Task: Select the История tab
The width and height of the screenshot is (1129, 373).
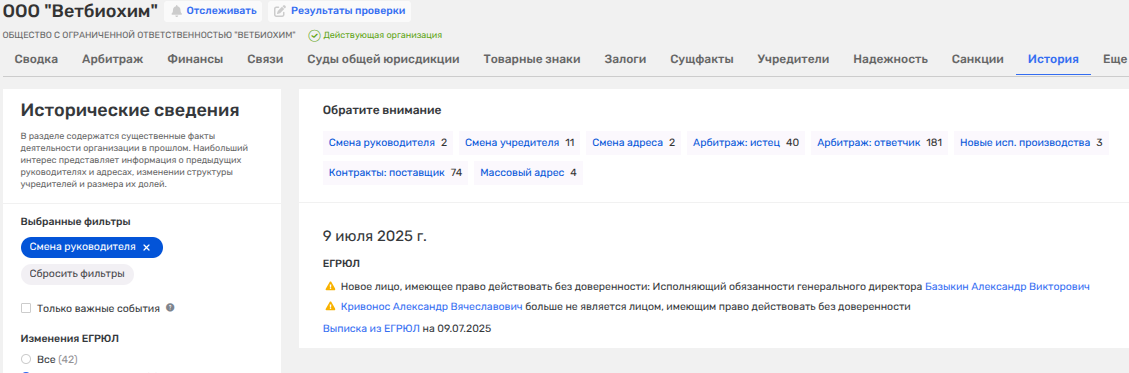Action: pyautogui.click(x=1053, y=60)
